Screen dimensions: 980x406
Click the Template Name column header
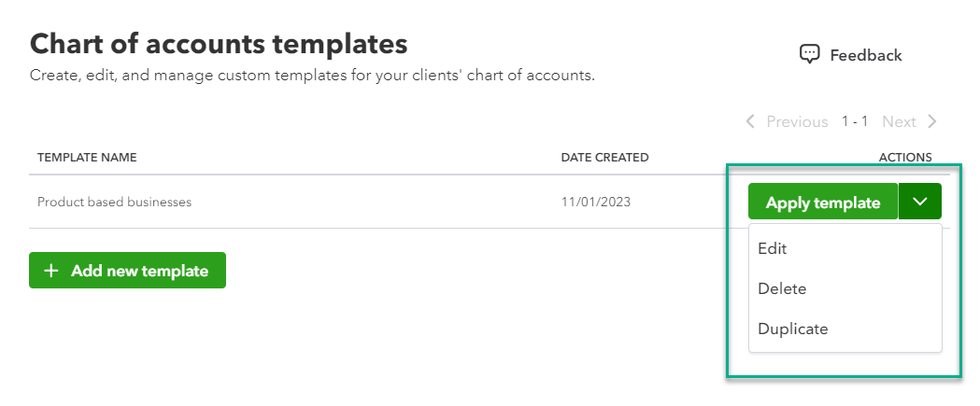[x=87, y=157]
